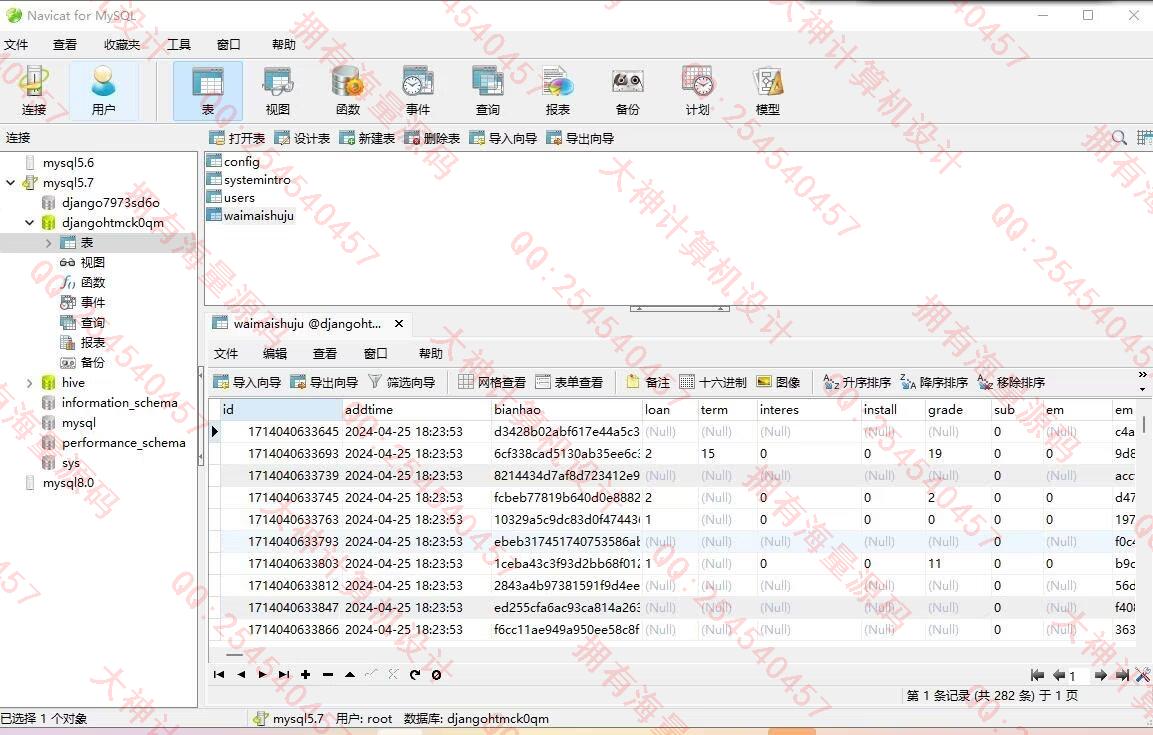
Task: Select the 表 (Table) button in the main toolbar
Action: pos(207,90)
